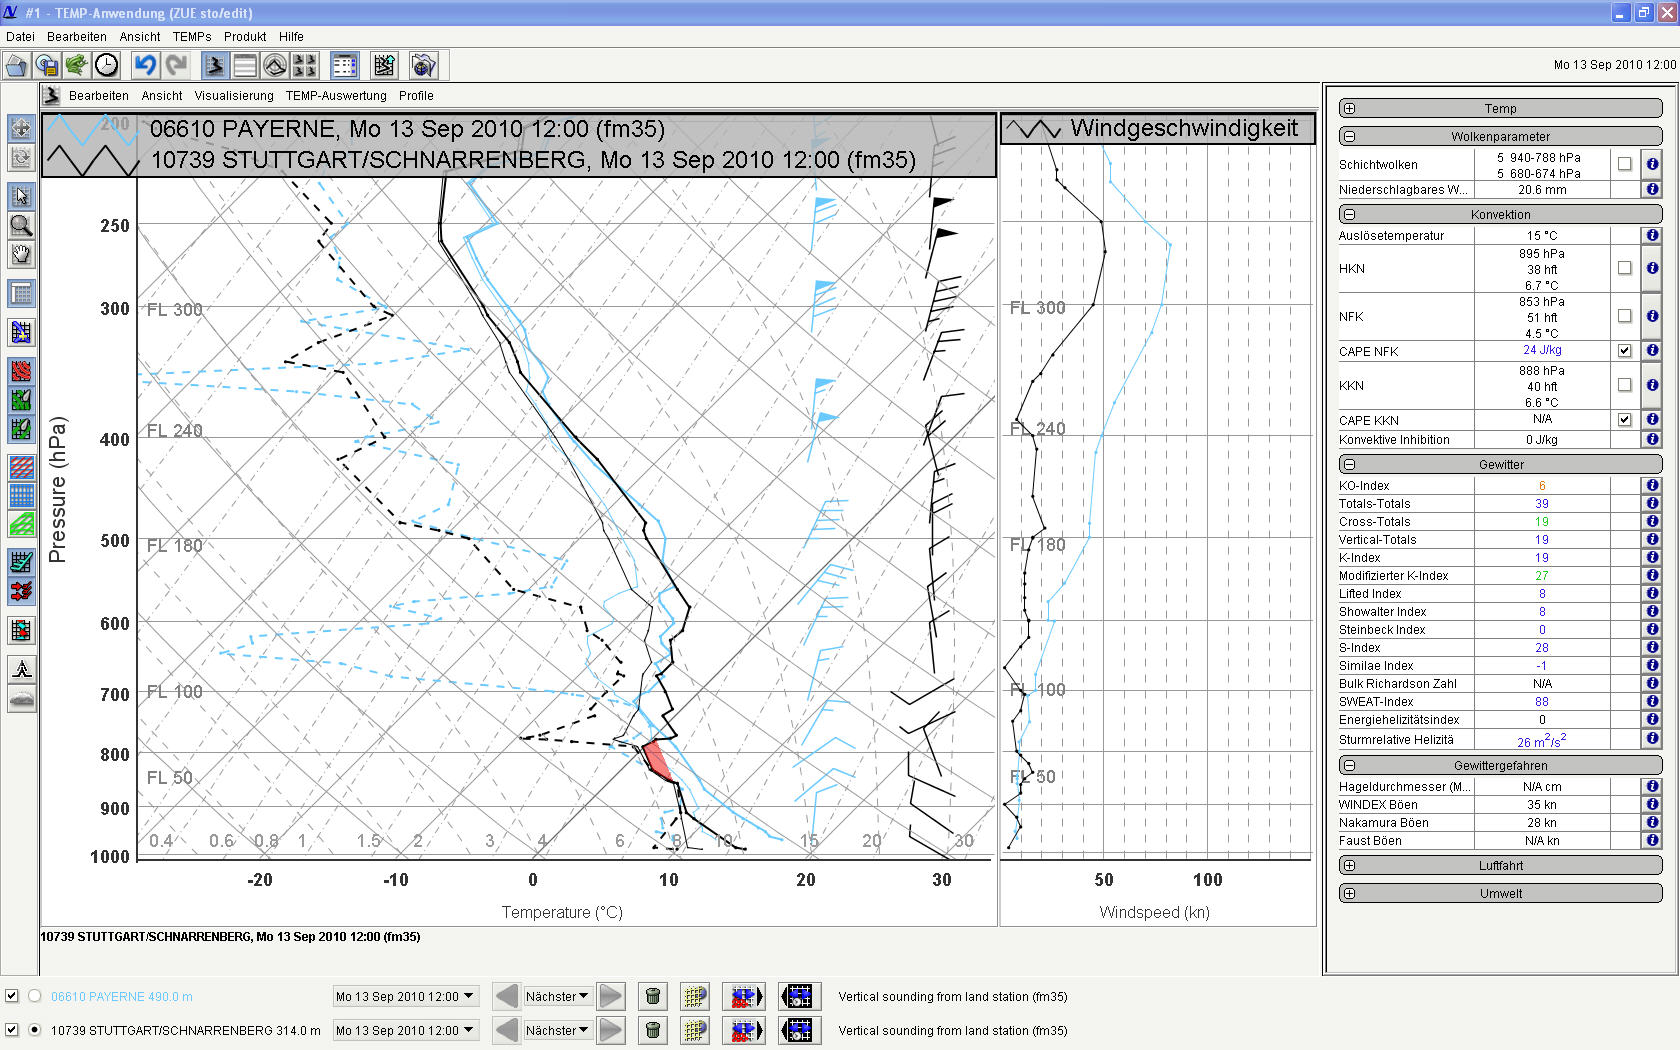Select the magnifier zoom tool
1680x1050 pixels.
21,225
